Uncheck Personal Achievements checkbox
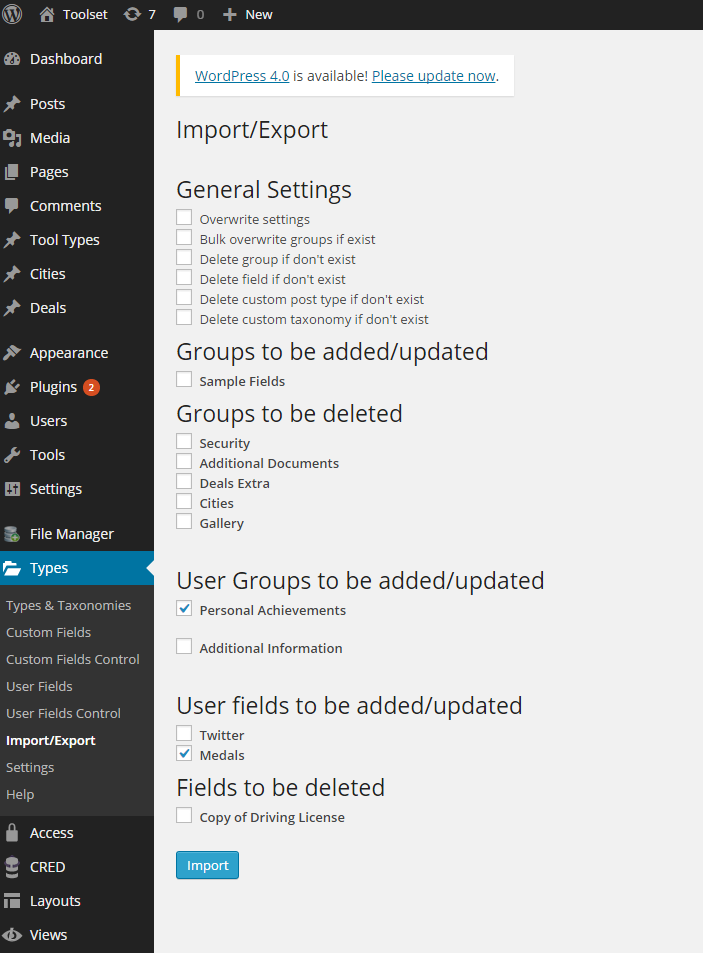 click(x=184, y=608)
